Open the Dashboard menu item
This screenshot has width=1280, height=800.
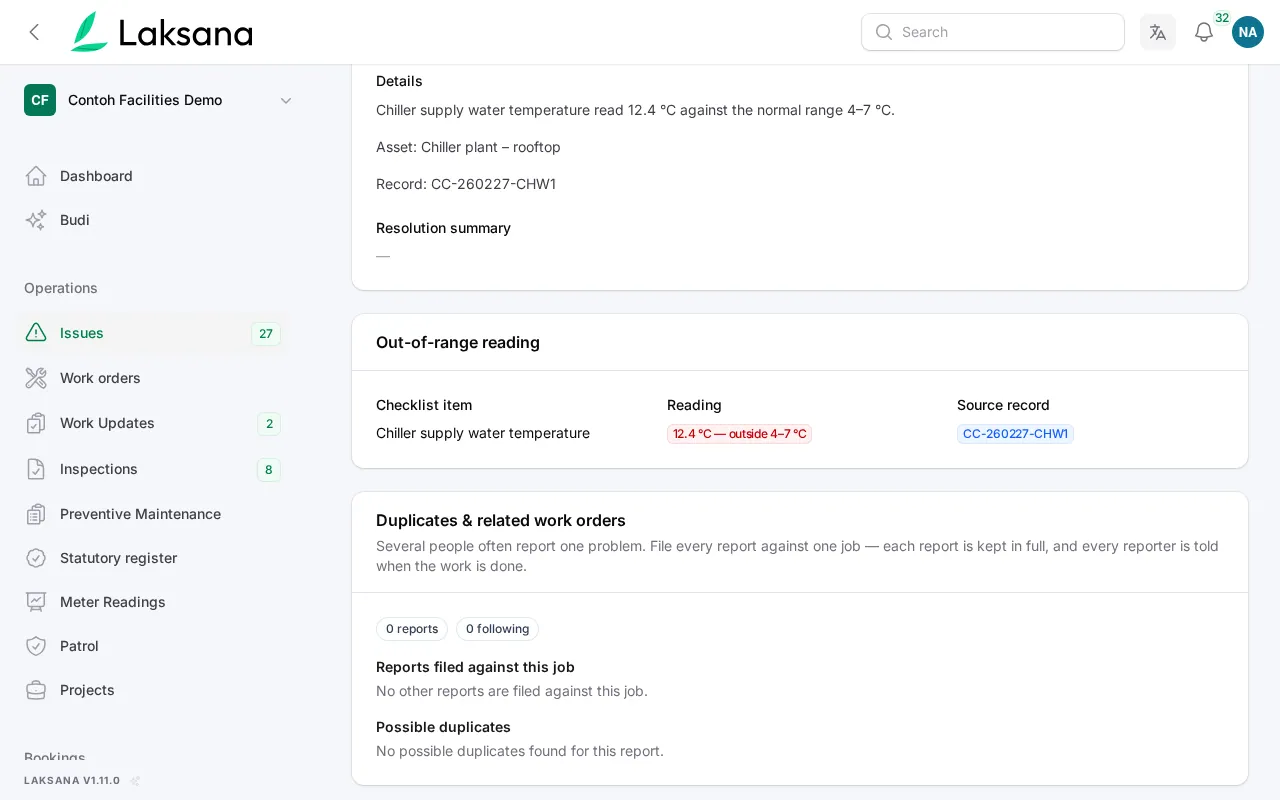pyautogui.click(x=152, y=176)
